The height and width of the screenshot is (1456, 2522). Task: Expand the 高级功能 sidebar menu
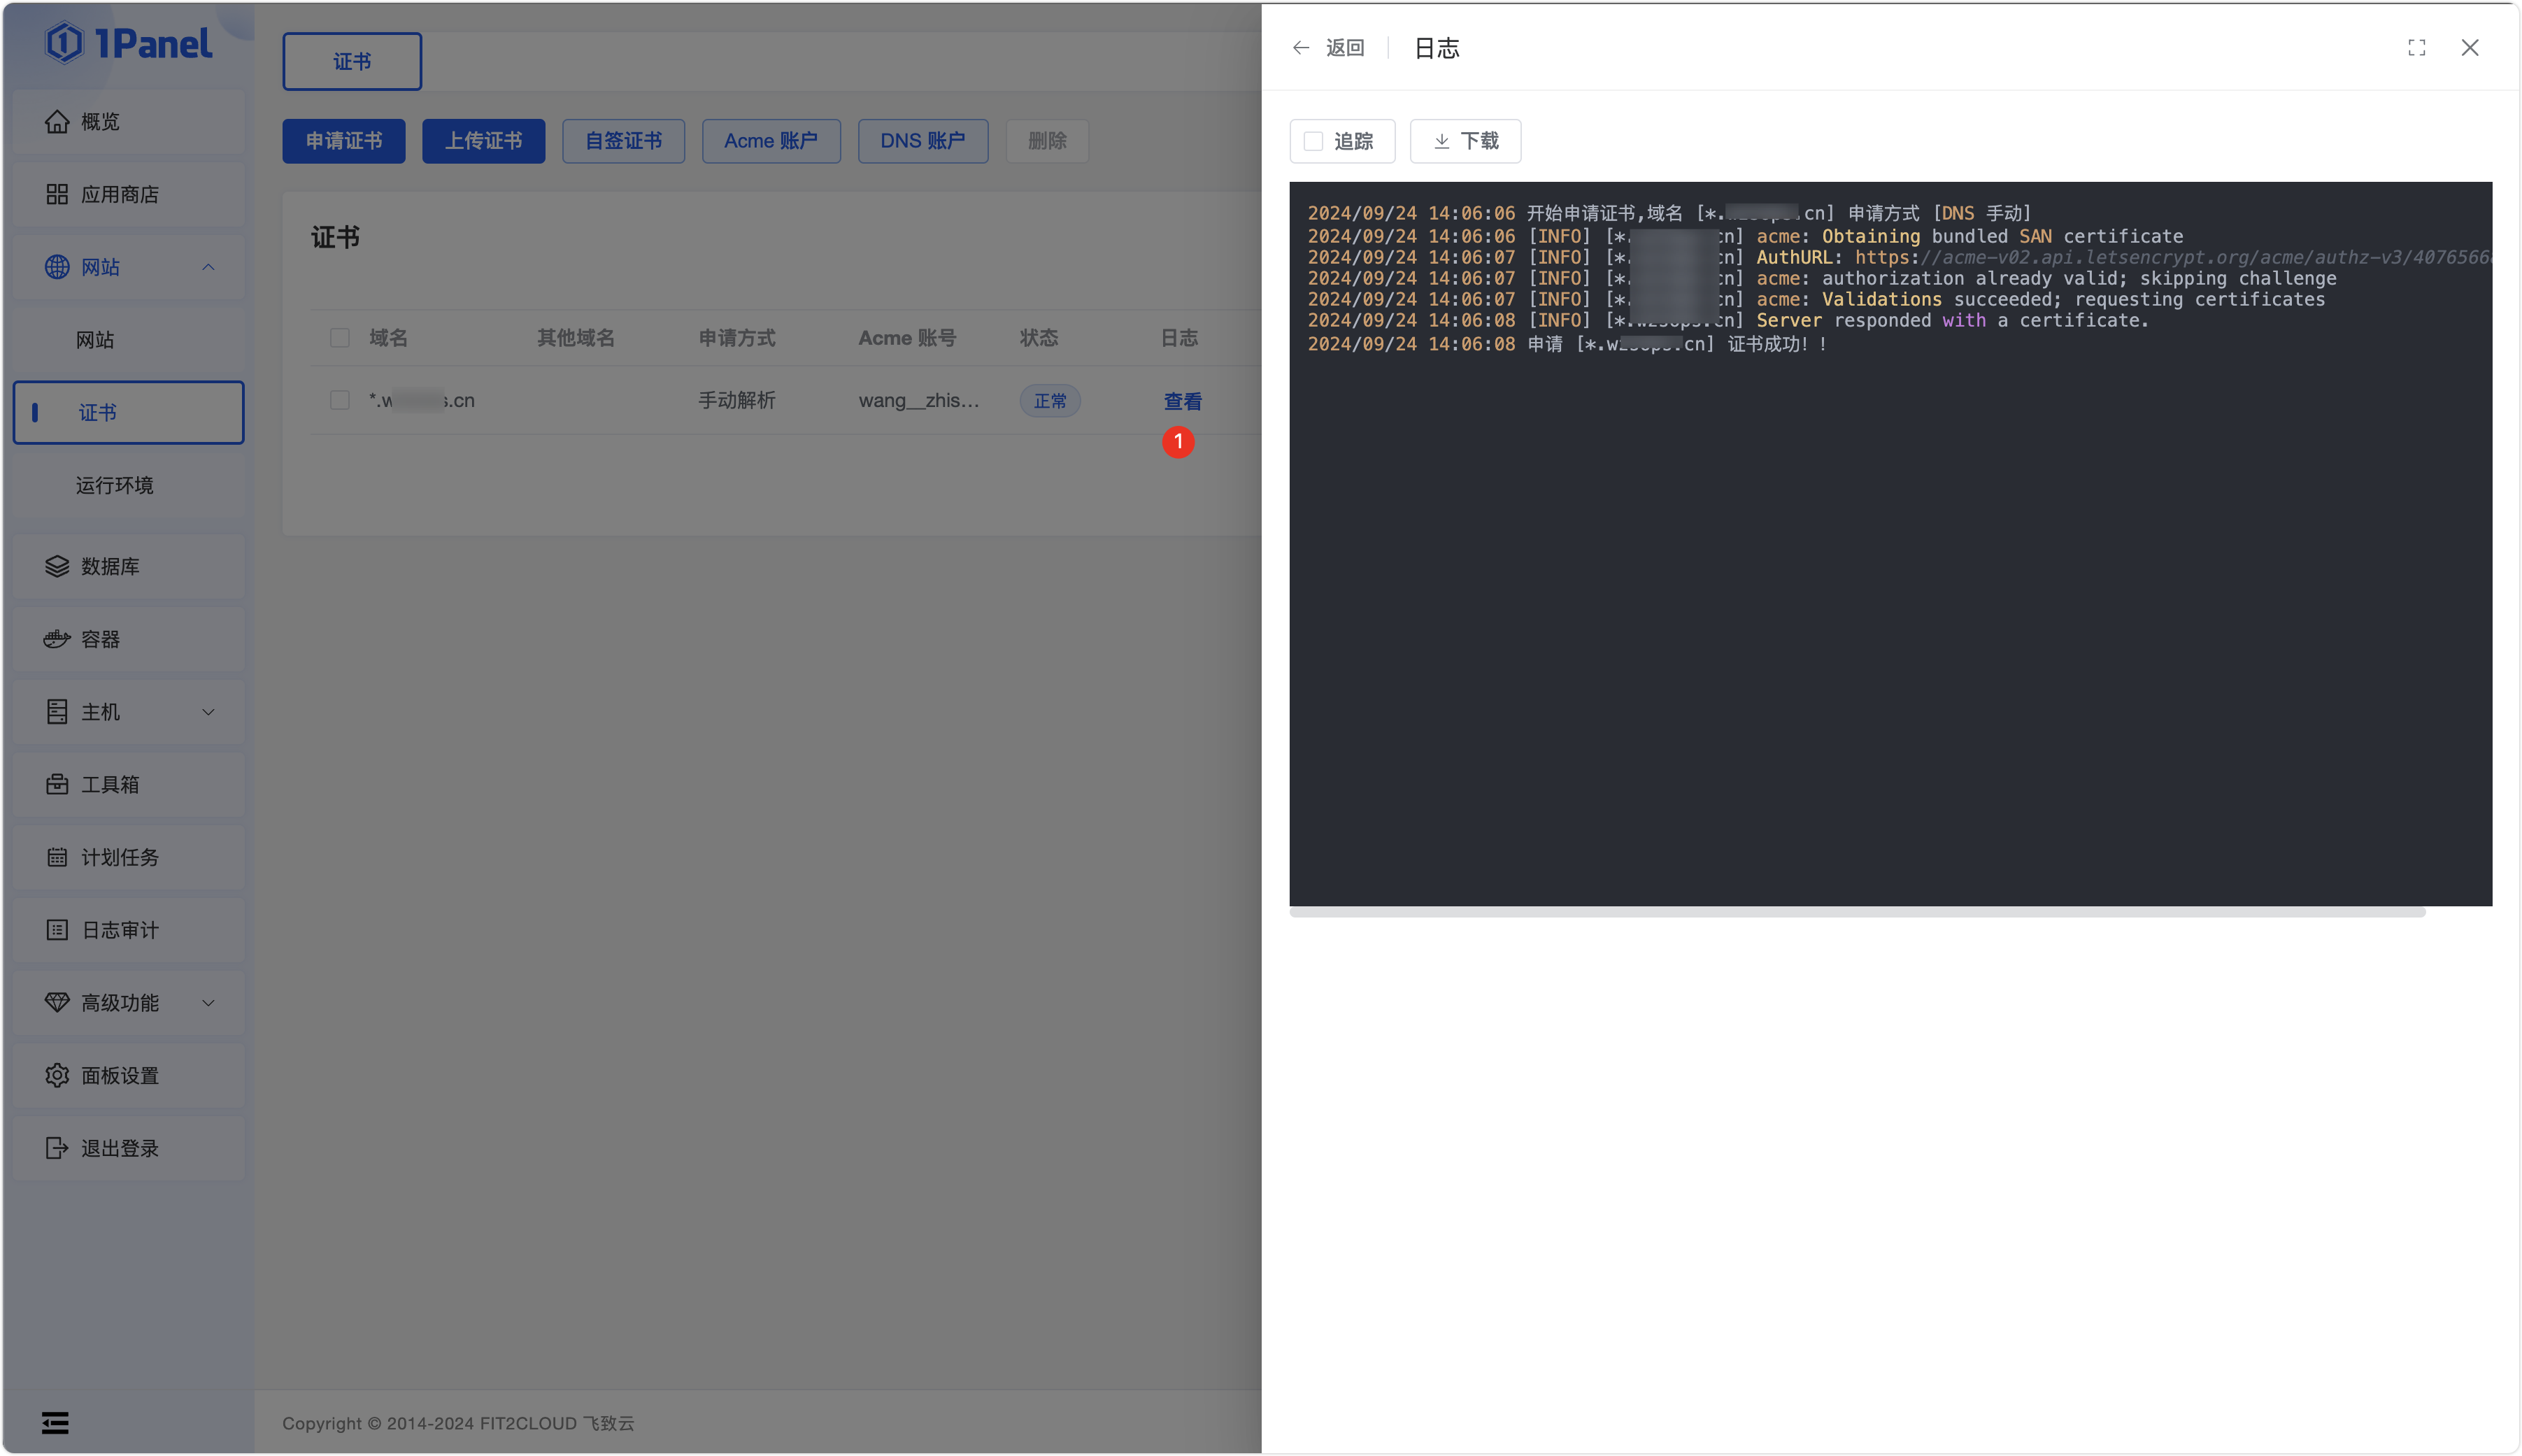(x=208, y=1003)
